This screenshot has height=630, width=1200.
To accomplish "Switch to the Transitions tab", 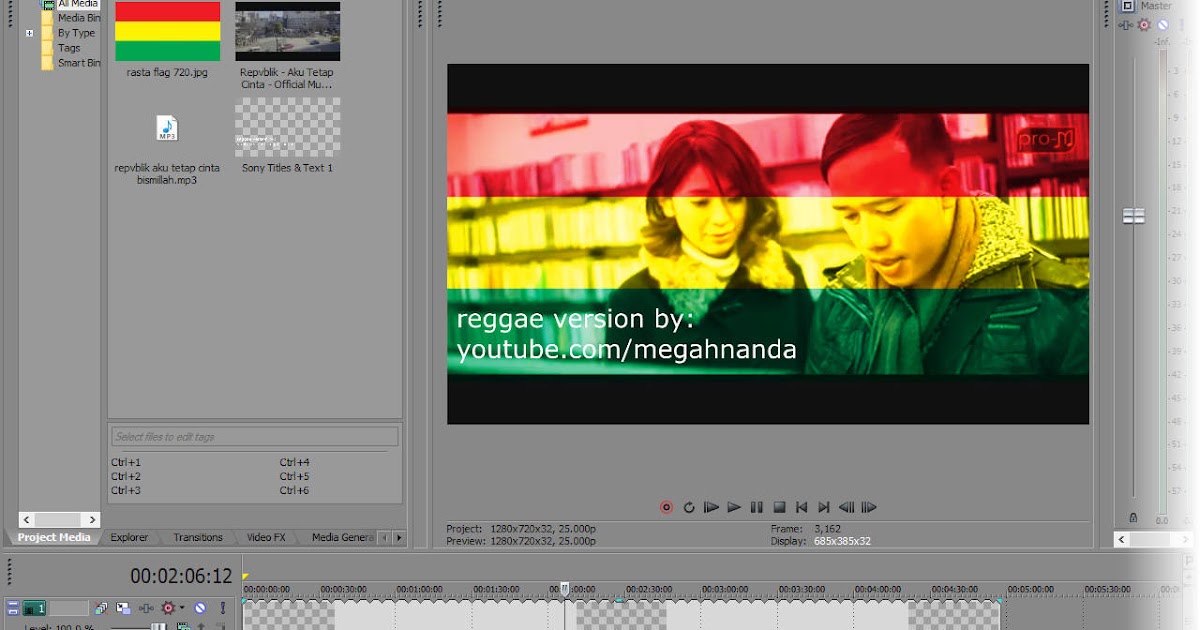I will point(198,537).
